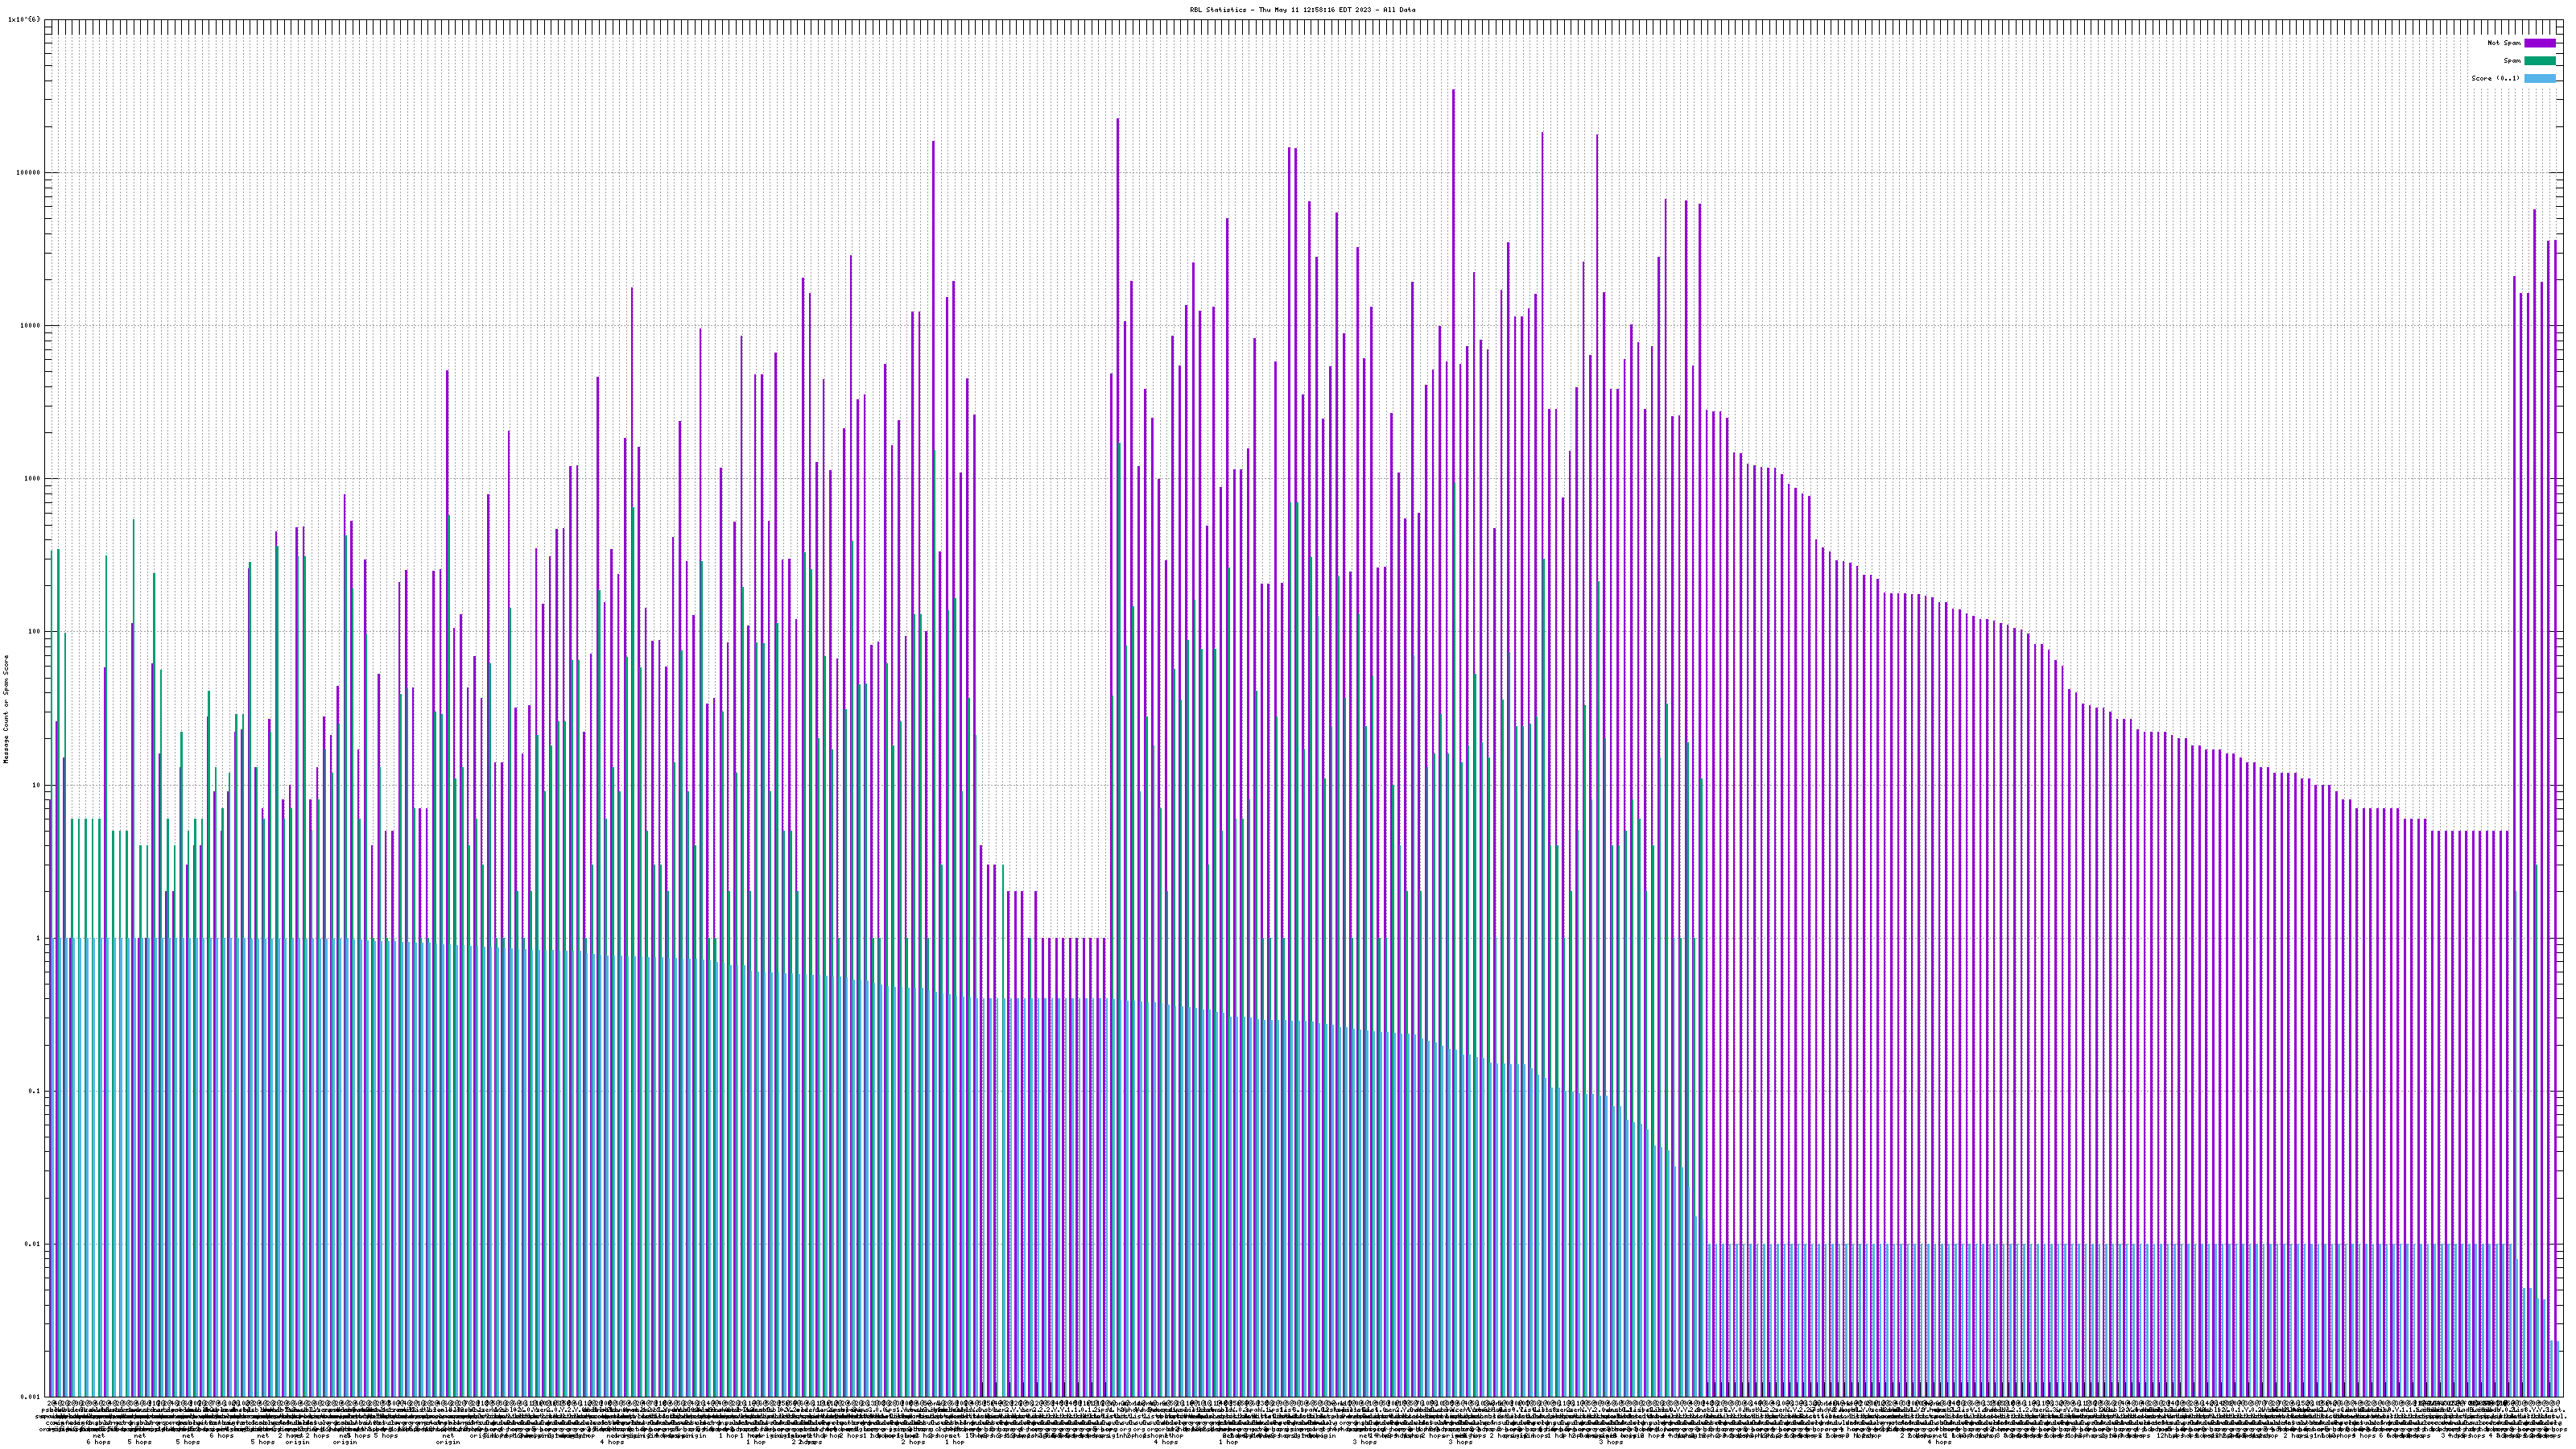Image resolution: width=2576 pixels, height=1449 pixels.
Task: Click the 0.01 y-axis tick label
Action: 34,1244
